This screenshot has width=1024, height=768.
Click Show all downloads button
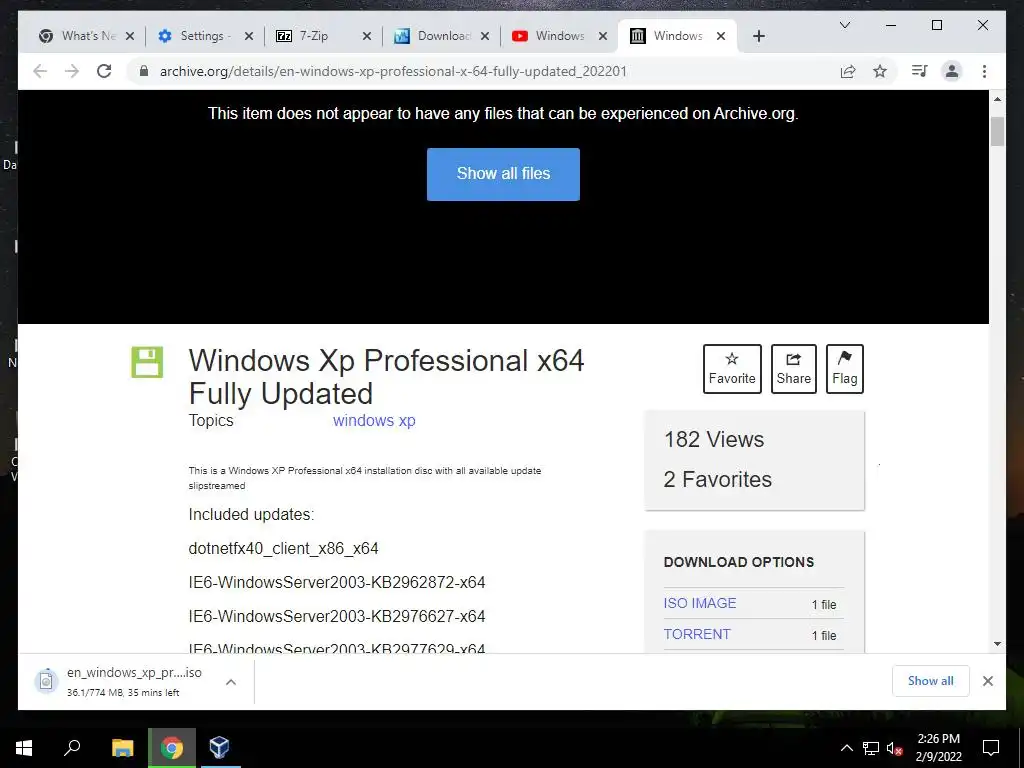931,681
